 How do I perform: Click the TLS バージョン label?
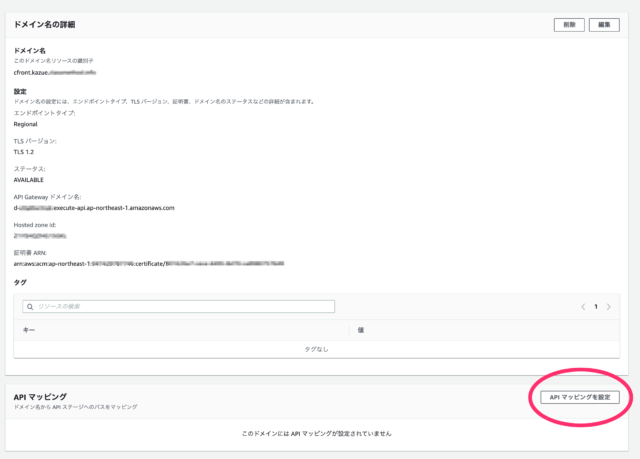point(35,141)
